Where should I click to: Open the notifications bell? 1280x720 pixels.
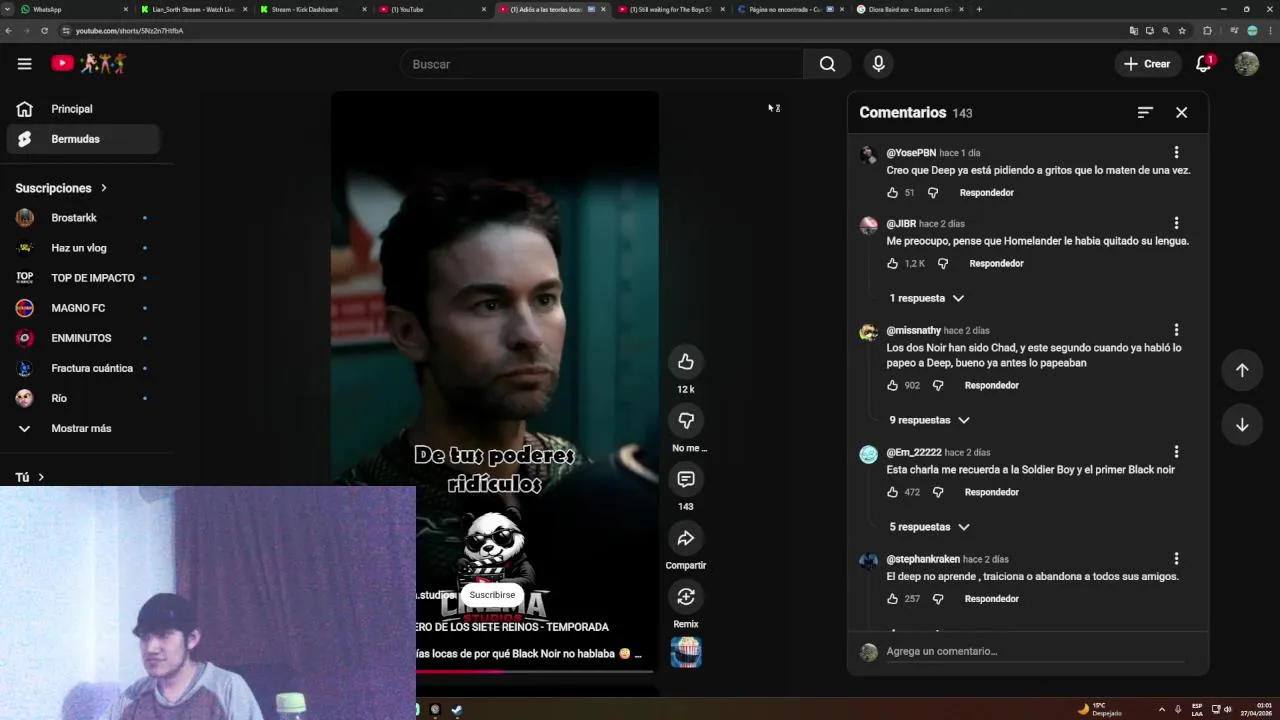1204,64
